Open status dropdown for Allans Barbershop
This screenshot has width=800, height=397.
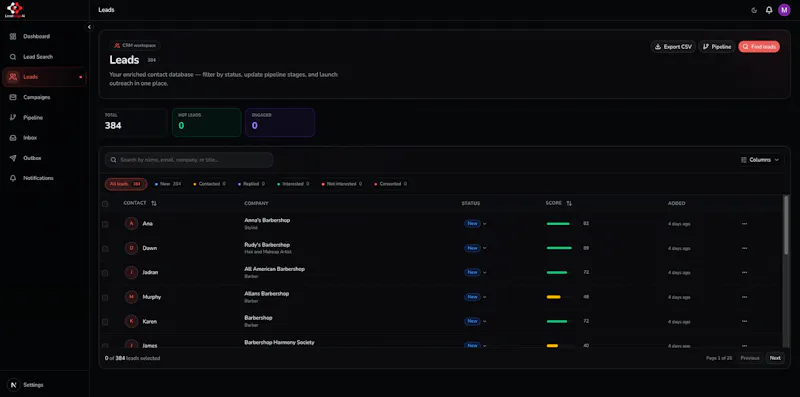[475, 297]
